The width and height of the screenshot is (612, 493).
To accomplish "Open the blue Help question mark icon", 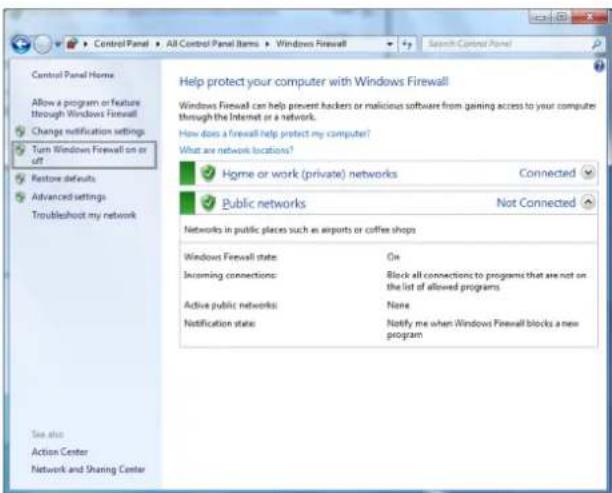I will (x=599, y=66).
